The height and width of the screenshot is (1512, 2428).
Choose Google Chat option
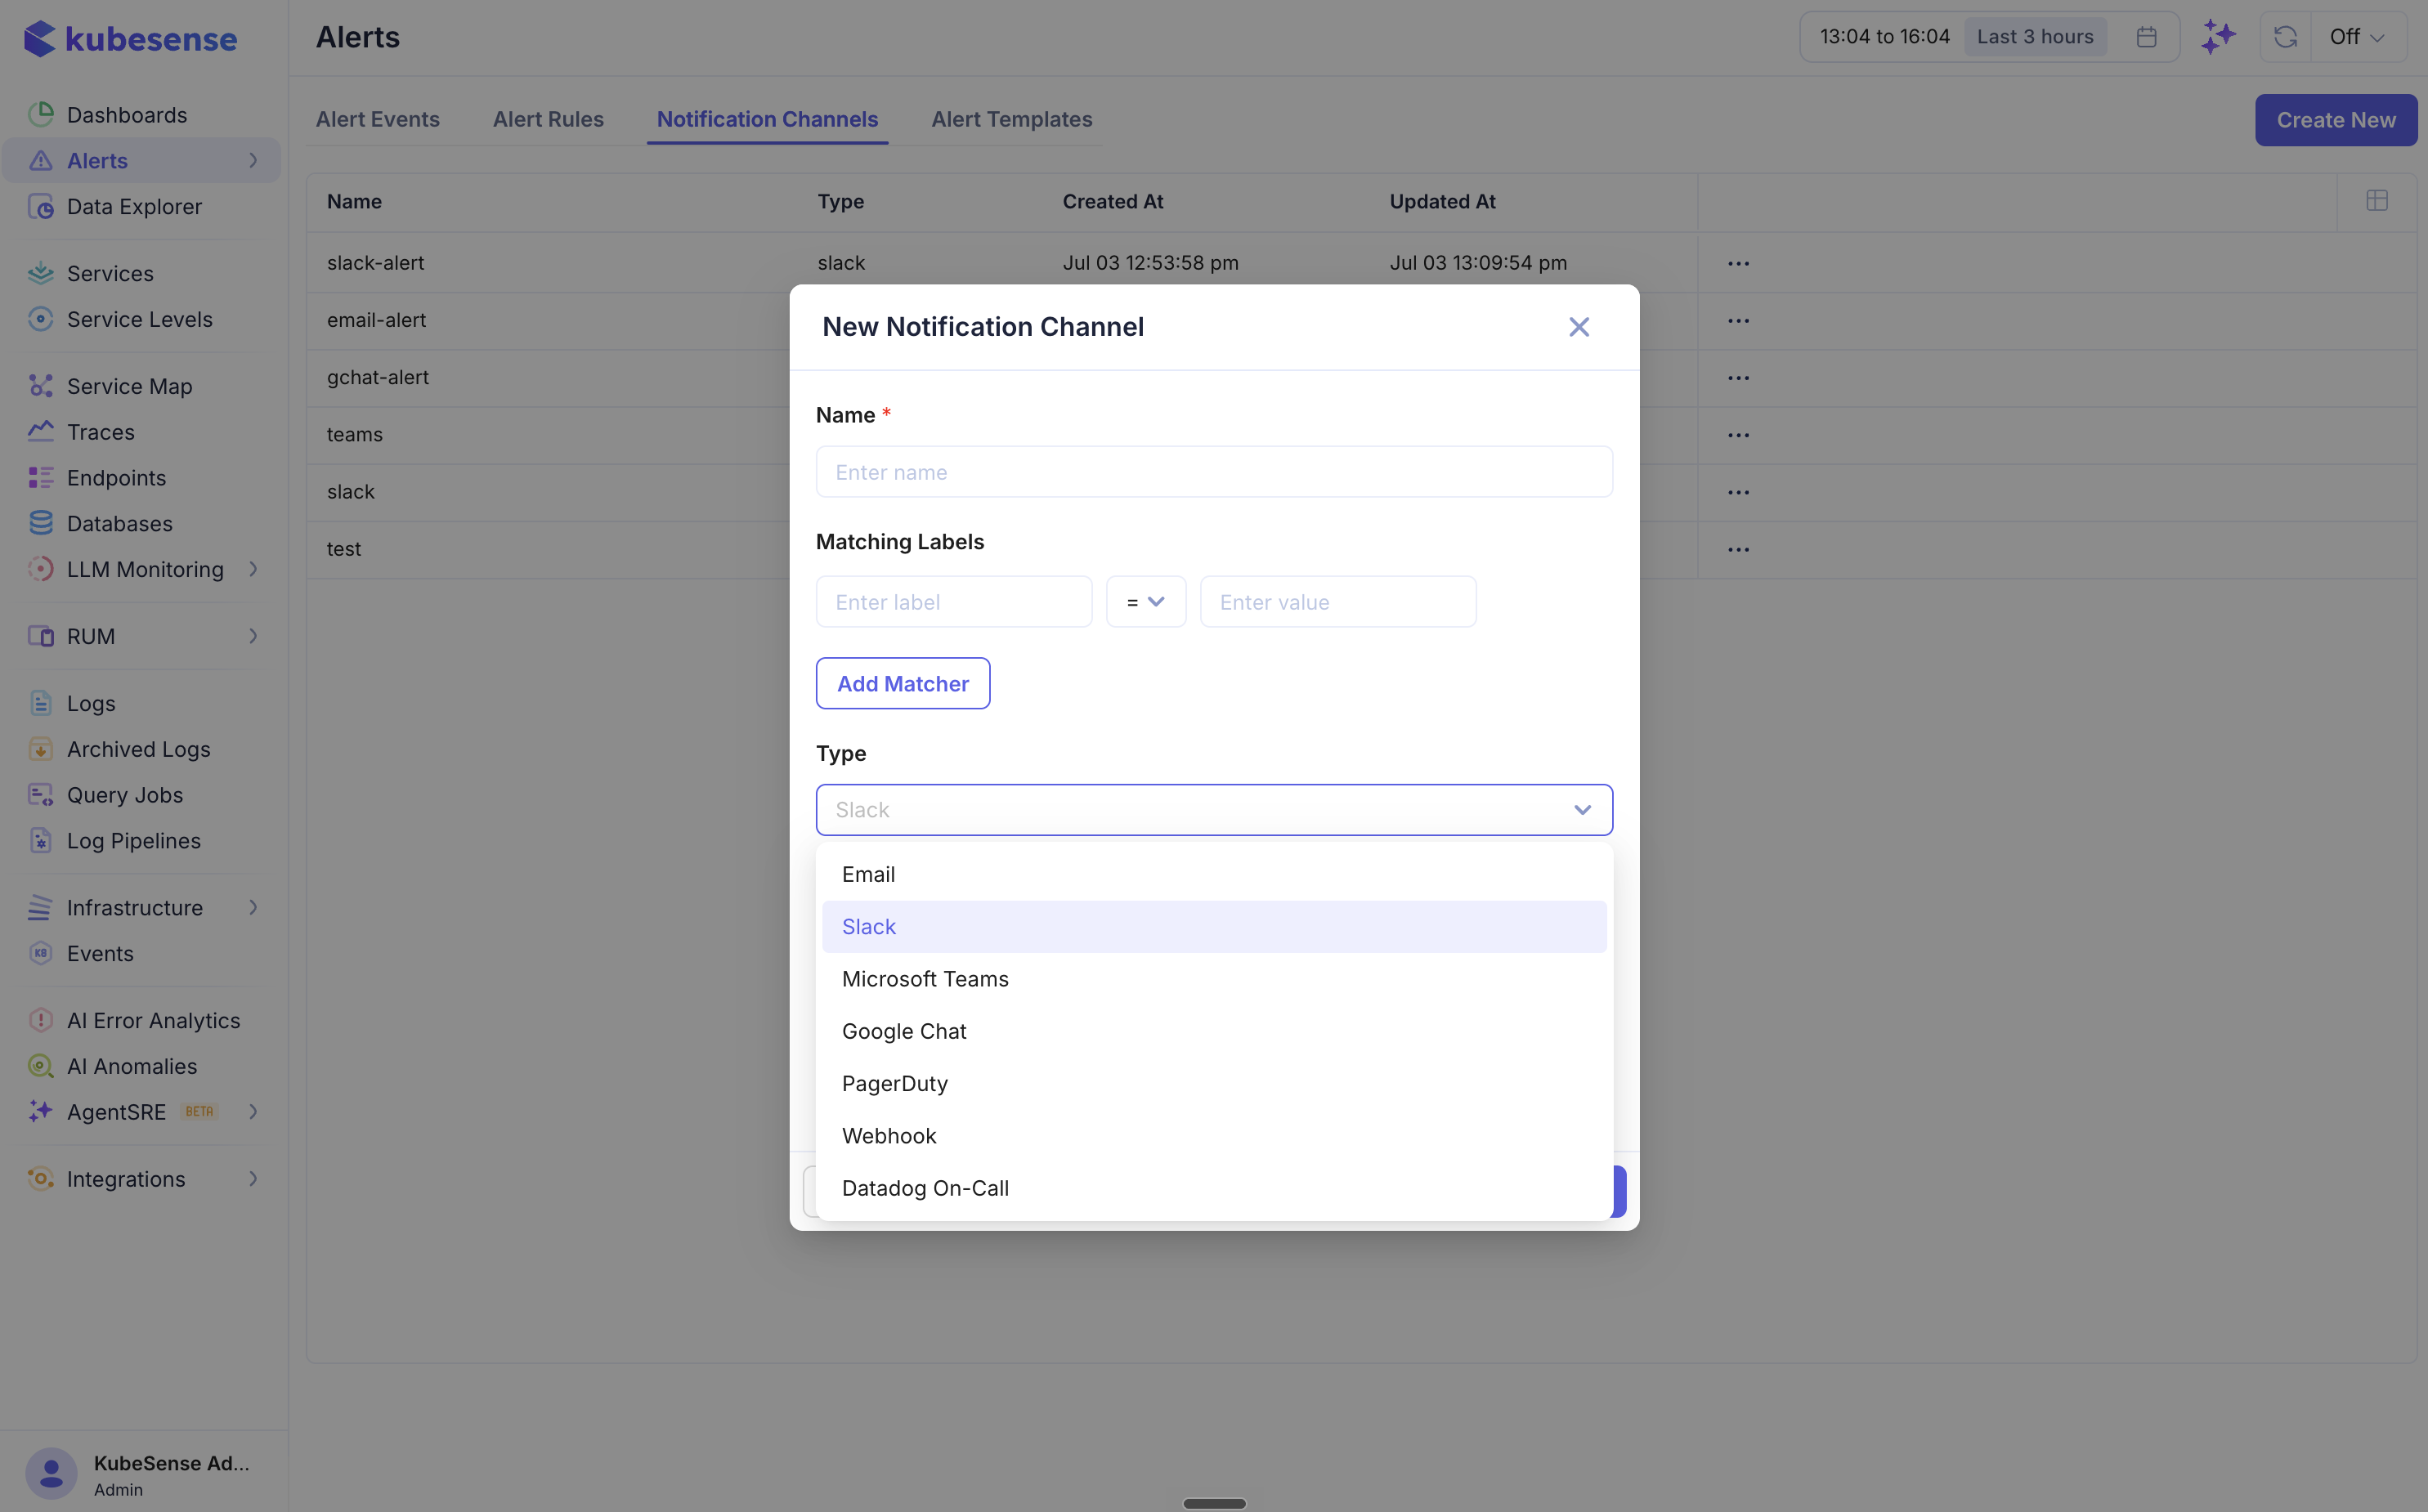pyautogui.click(x=1214, y=1031)
